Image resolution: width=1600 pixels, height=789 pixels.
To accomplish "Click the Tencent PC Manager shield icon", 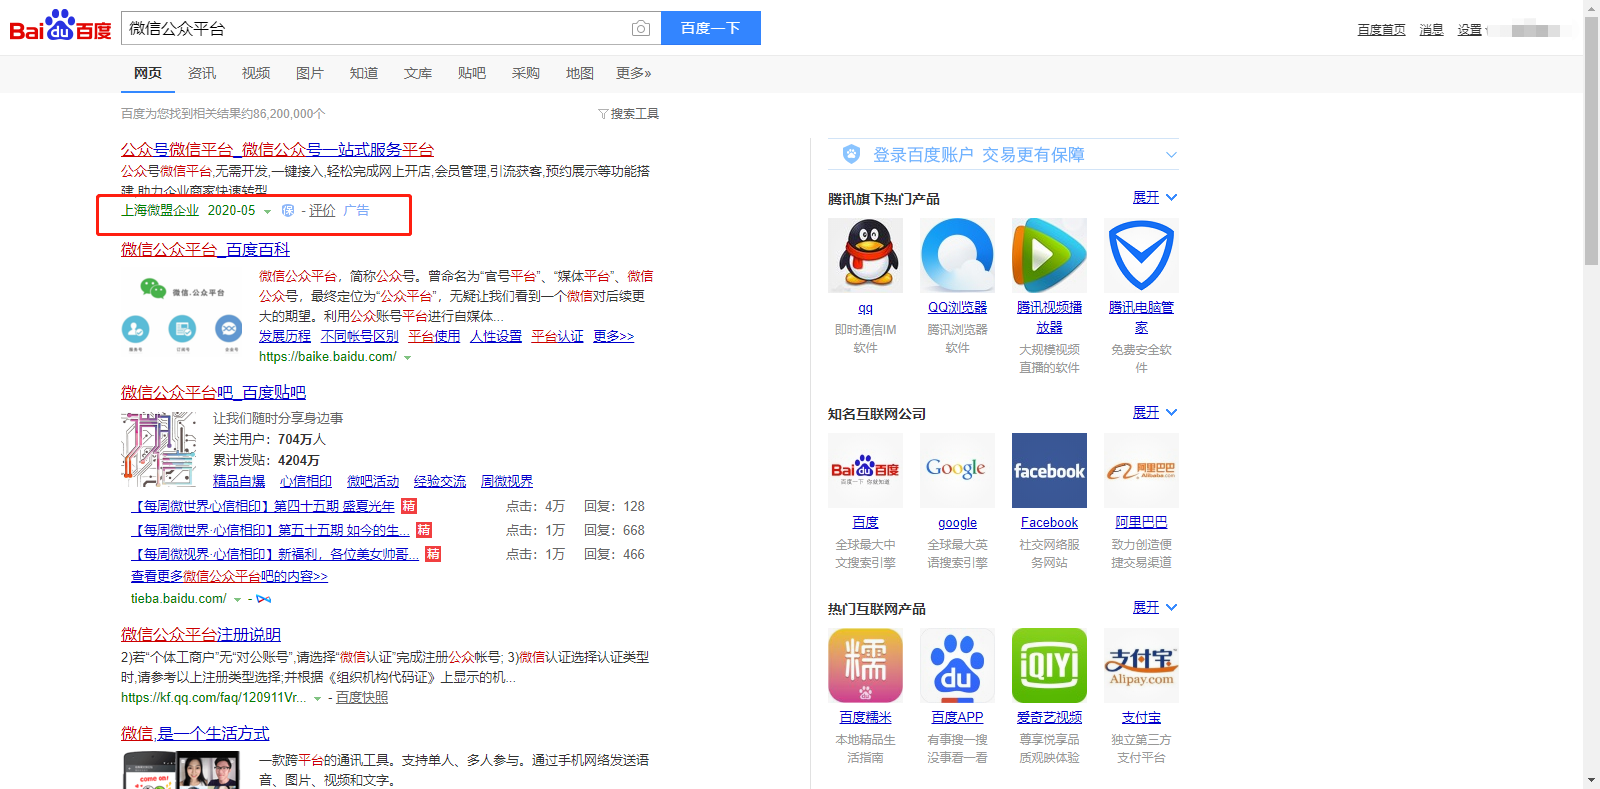I will [x=1141, y=255].
